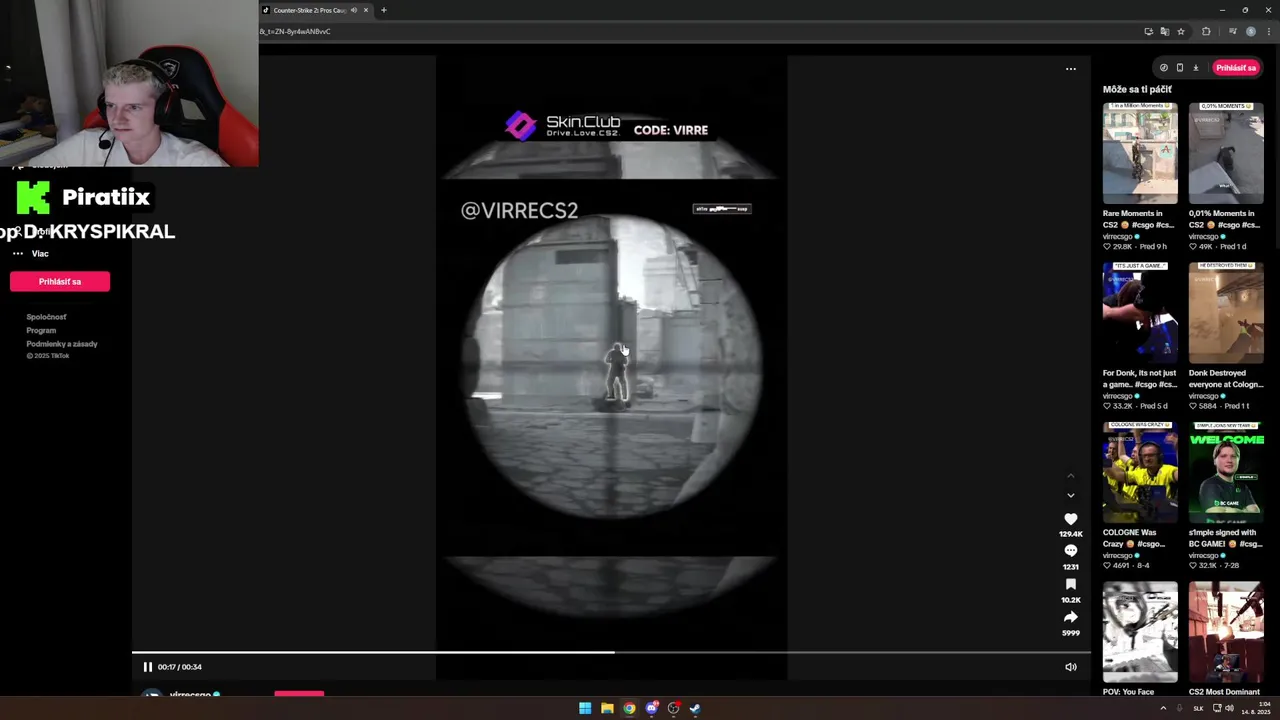
Task: Open the Rare Moments in CS2 thumbnail
Action: 1140,153
